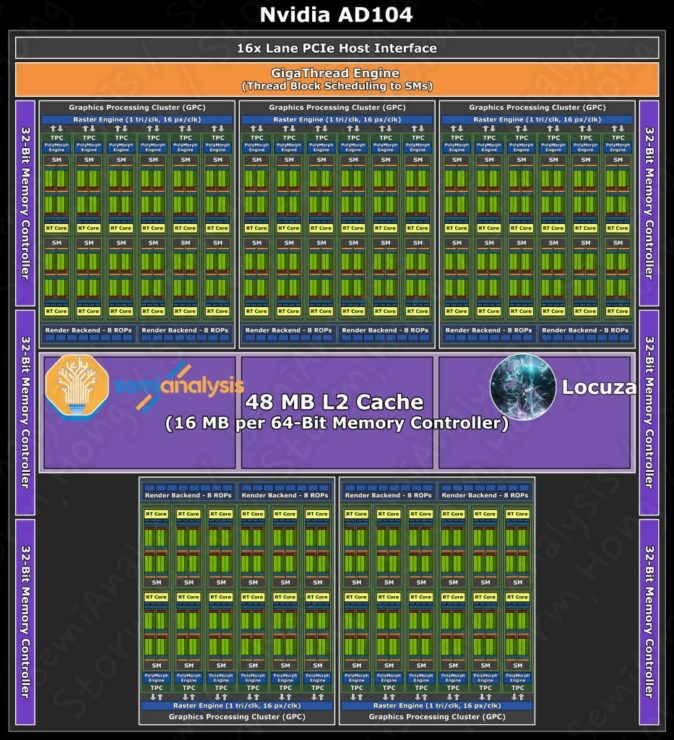This screenshot has height=740, width=674.
Task: Click first upper RT Core in top-left GPC
Action: click(x=57, y=228)
